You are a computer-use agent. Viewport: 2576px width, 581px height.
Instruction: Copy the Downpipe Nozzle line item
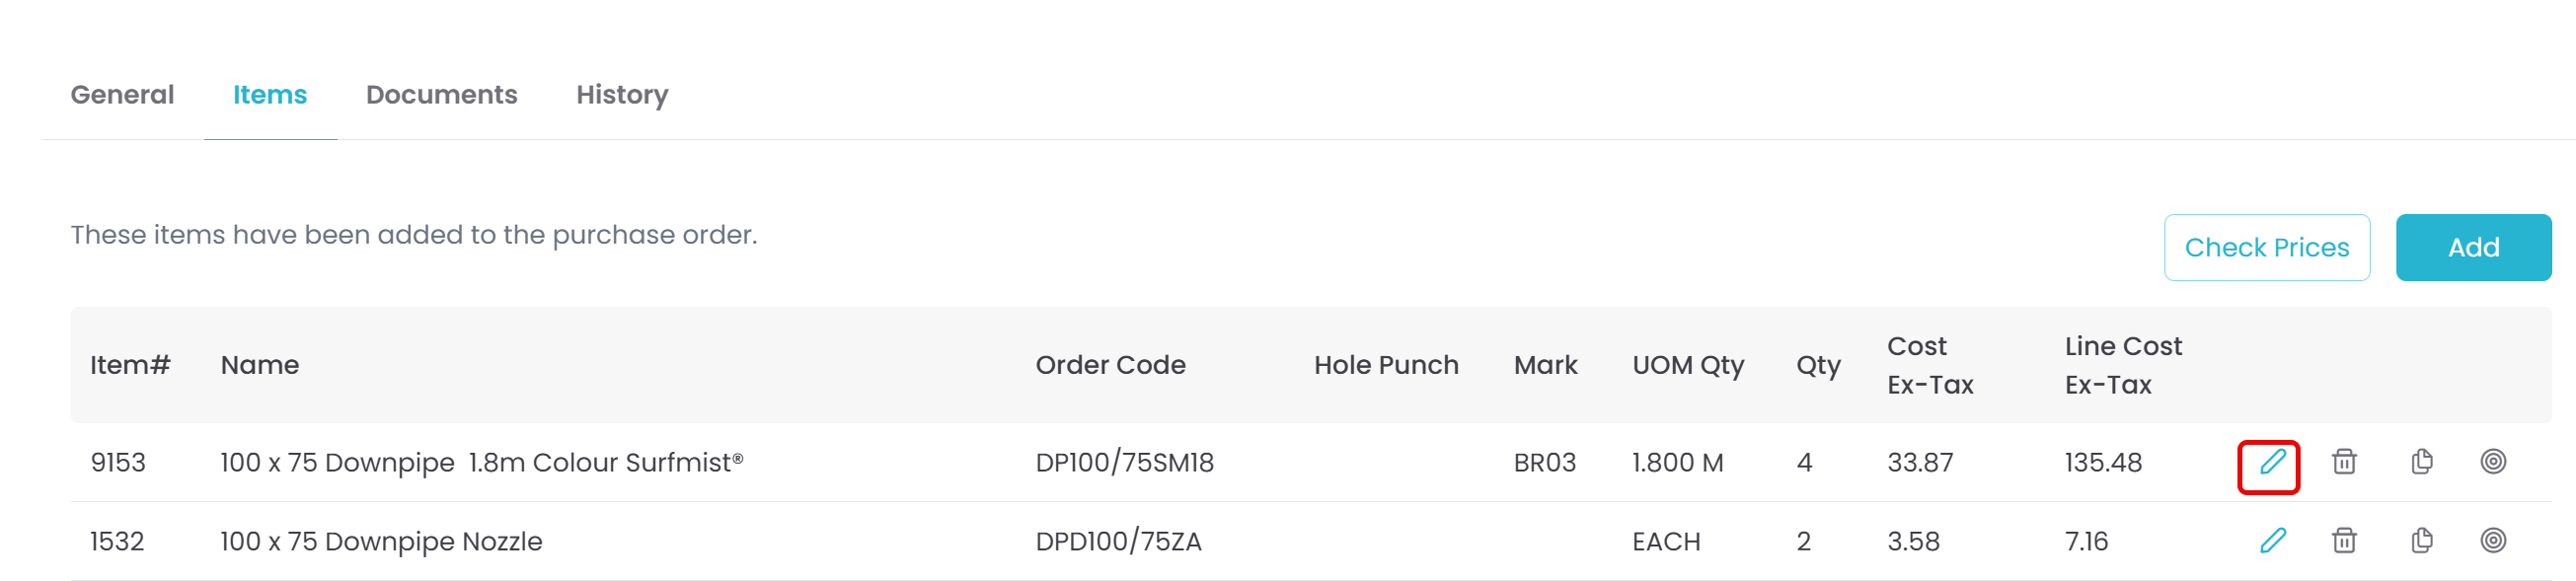(x=2421, y=541)
